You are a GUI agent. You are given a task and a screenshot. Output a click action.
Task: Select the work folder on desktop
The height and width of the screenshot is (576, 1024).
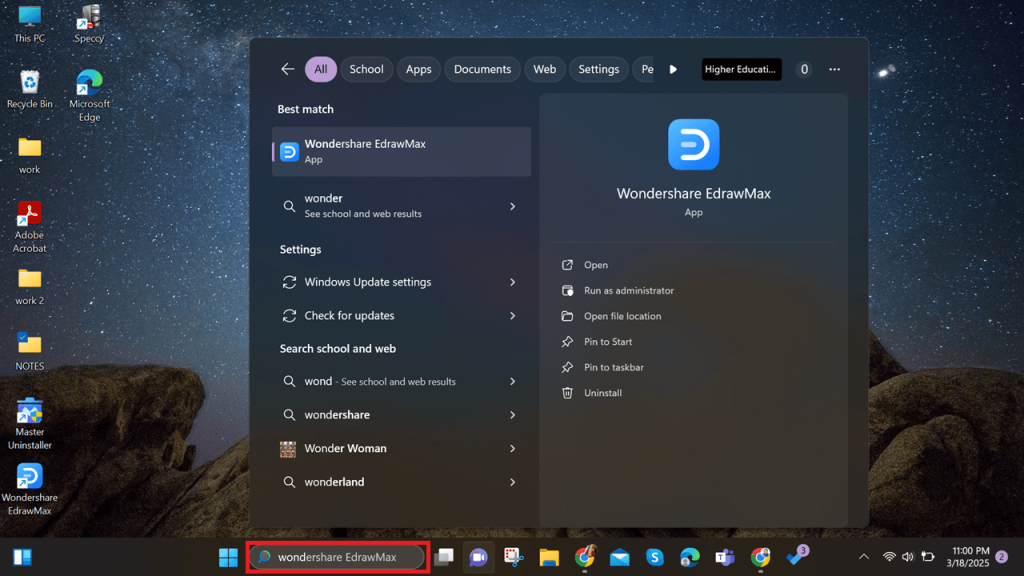tap(29, 155)
